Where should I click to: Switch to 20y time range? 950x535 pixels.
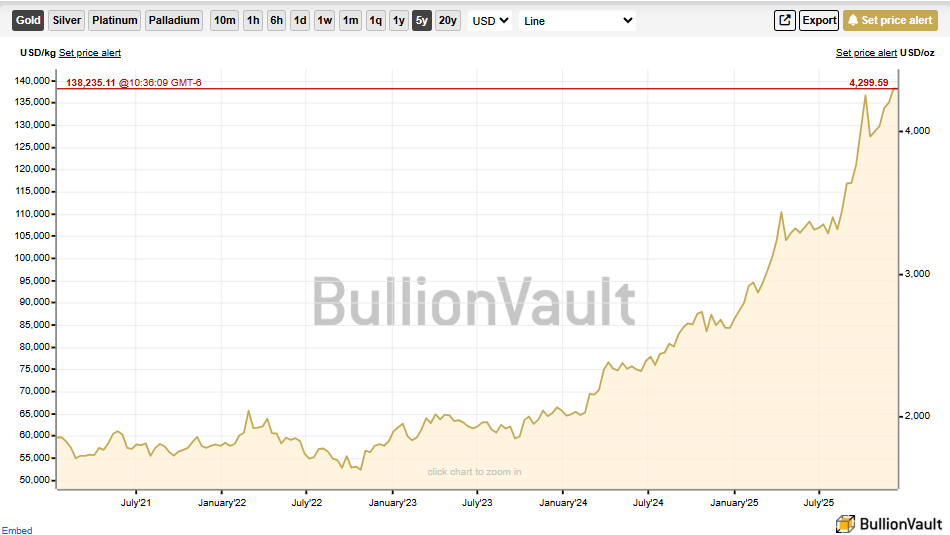coord(448,20)
